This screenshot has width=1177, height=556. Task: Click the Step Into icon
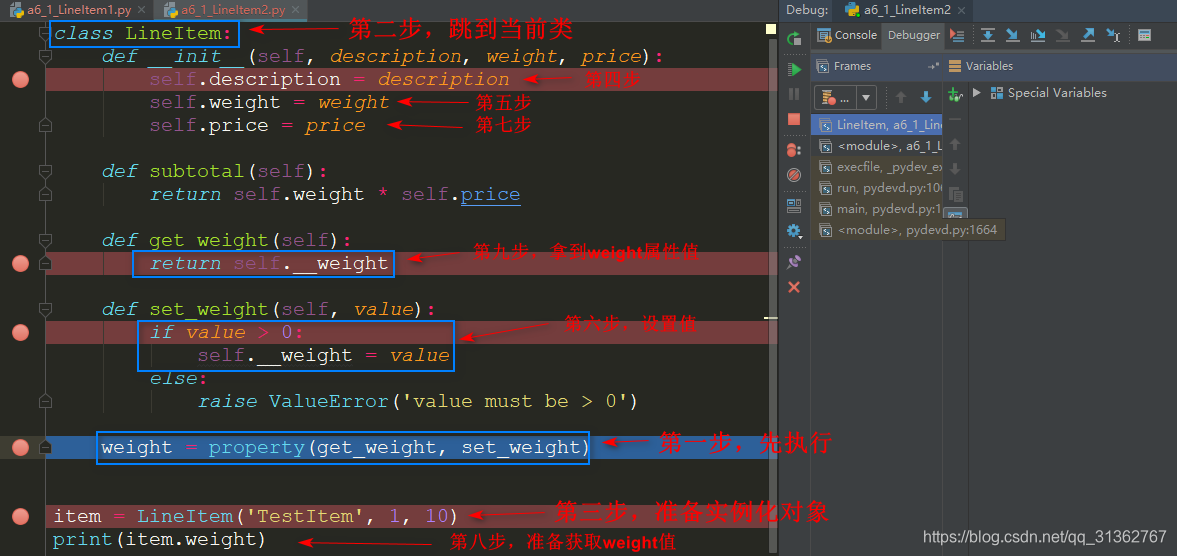1012,35
